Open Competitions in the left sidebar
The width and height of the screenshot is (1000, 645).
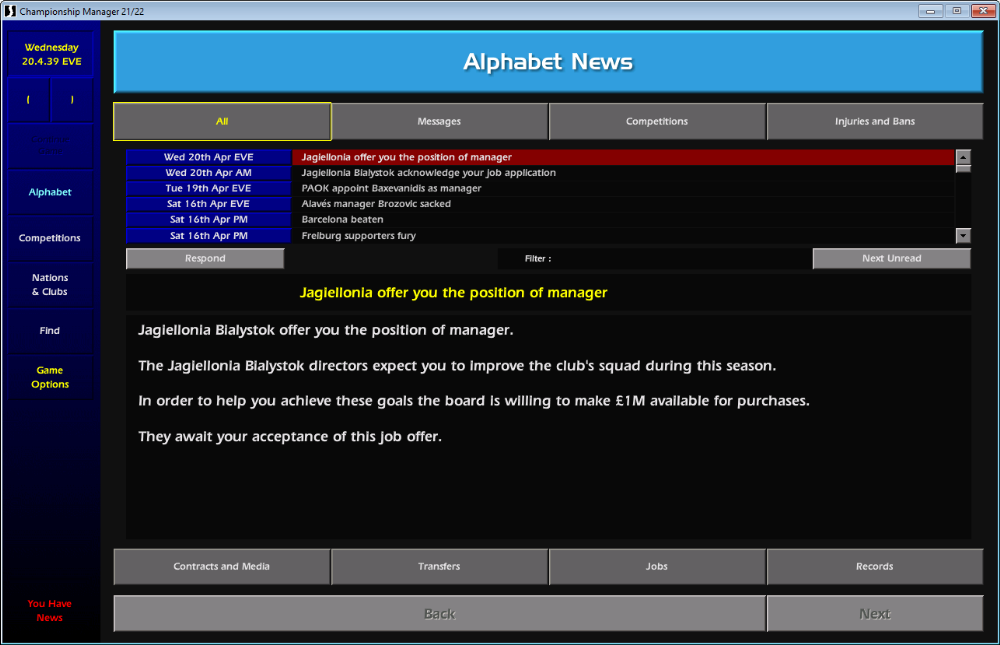pos(50,238)
